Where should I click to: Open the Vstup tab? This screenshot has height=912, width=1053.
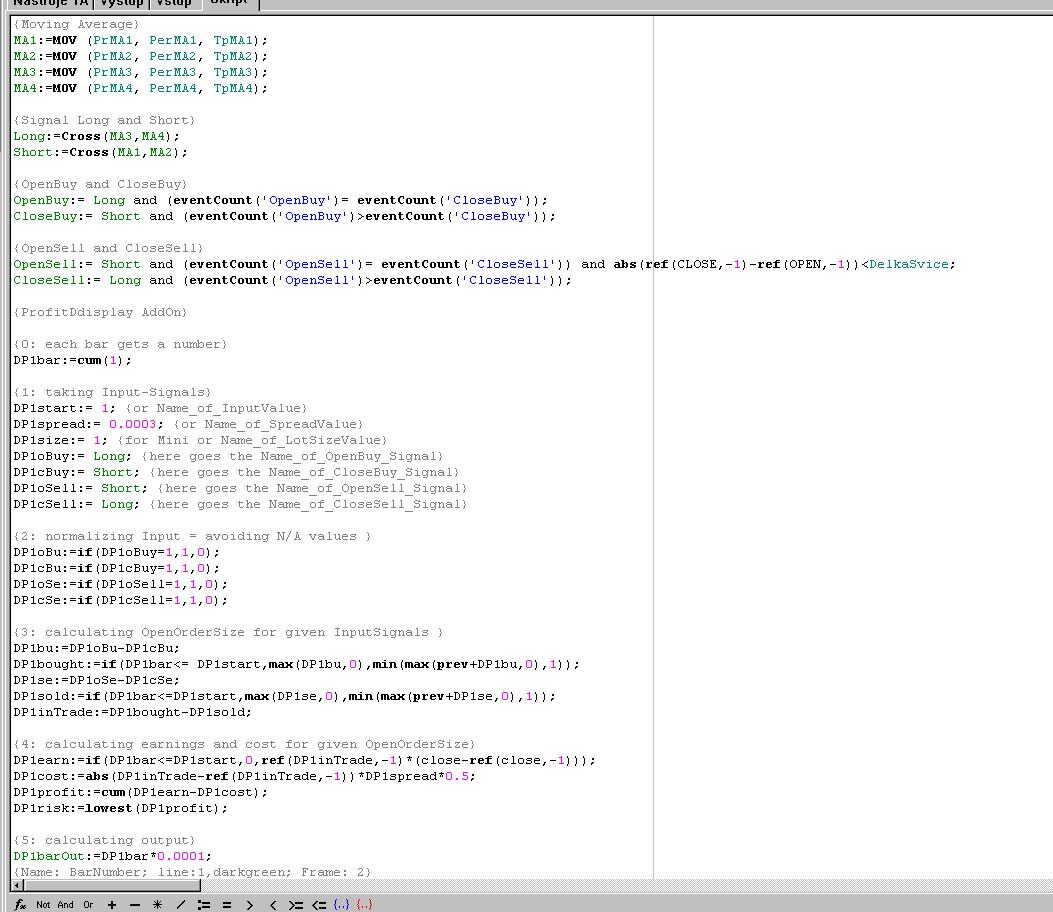click(x=174, y=4)
